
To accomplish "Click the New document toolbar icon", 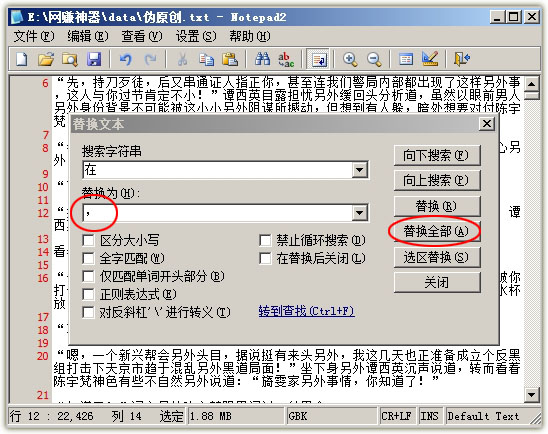I will (22, 59).
